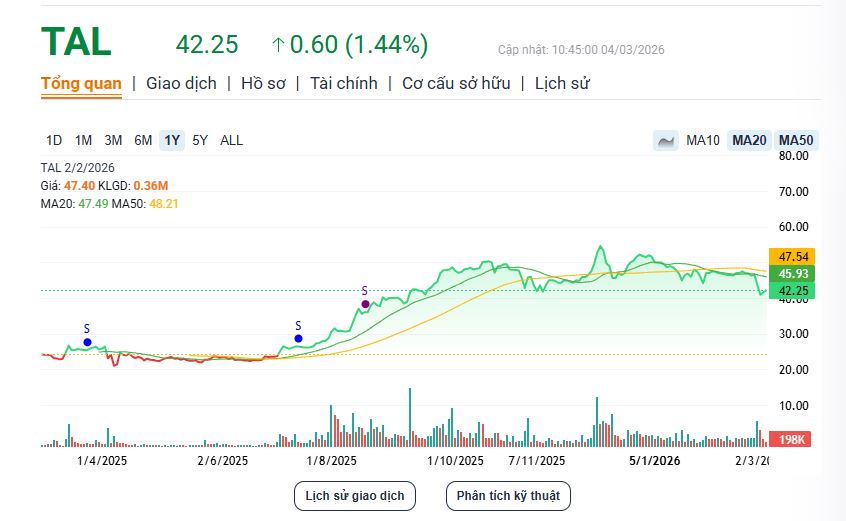Select the 1M time range
Viewport: 846px width, 521px height.
click(x=84, y=141)
